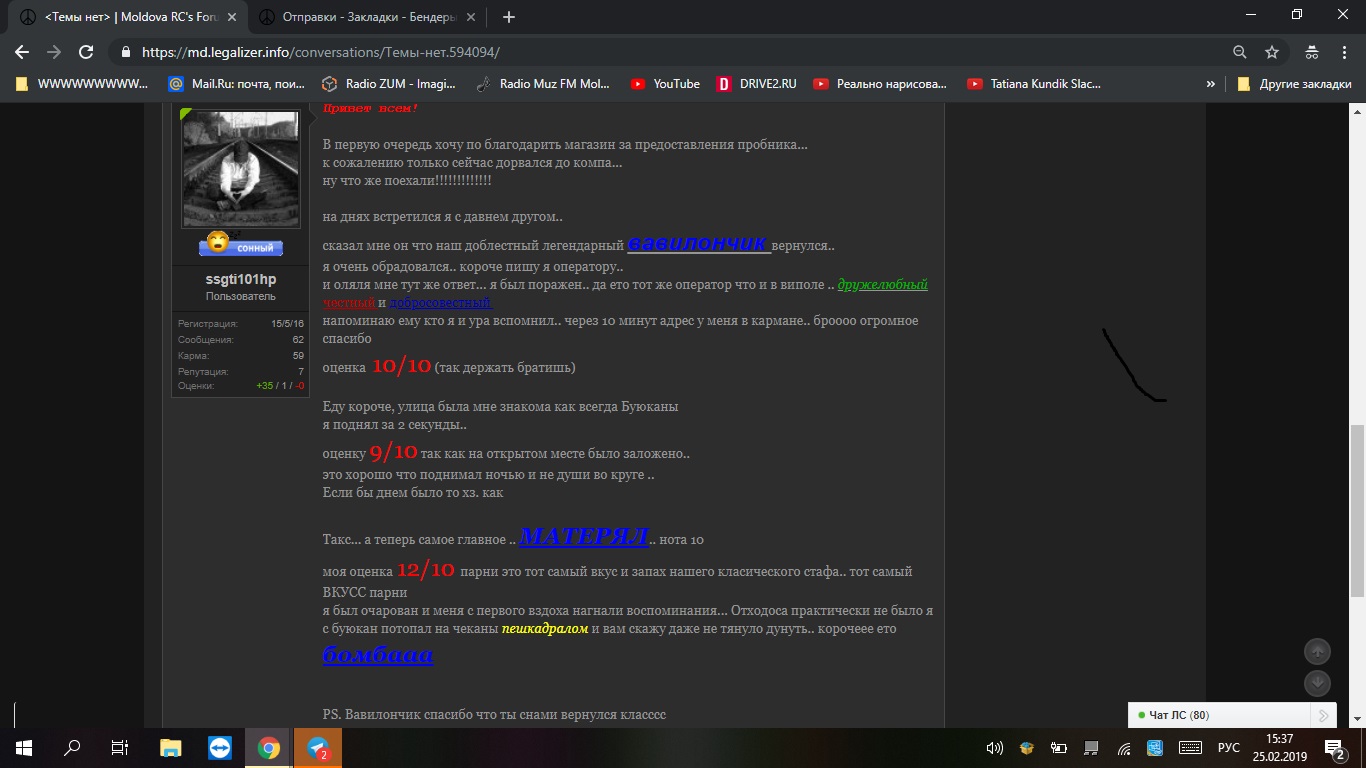Click the ssgti101hp user avatar image
Image resolution: width=1366 pixels, height=768 pixels.
(x=240, y=169)
